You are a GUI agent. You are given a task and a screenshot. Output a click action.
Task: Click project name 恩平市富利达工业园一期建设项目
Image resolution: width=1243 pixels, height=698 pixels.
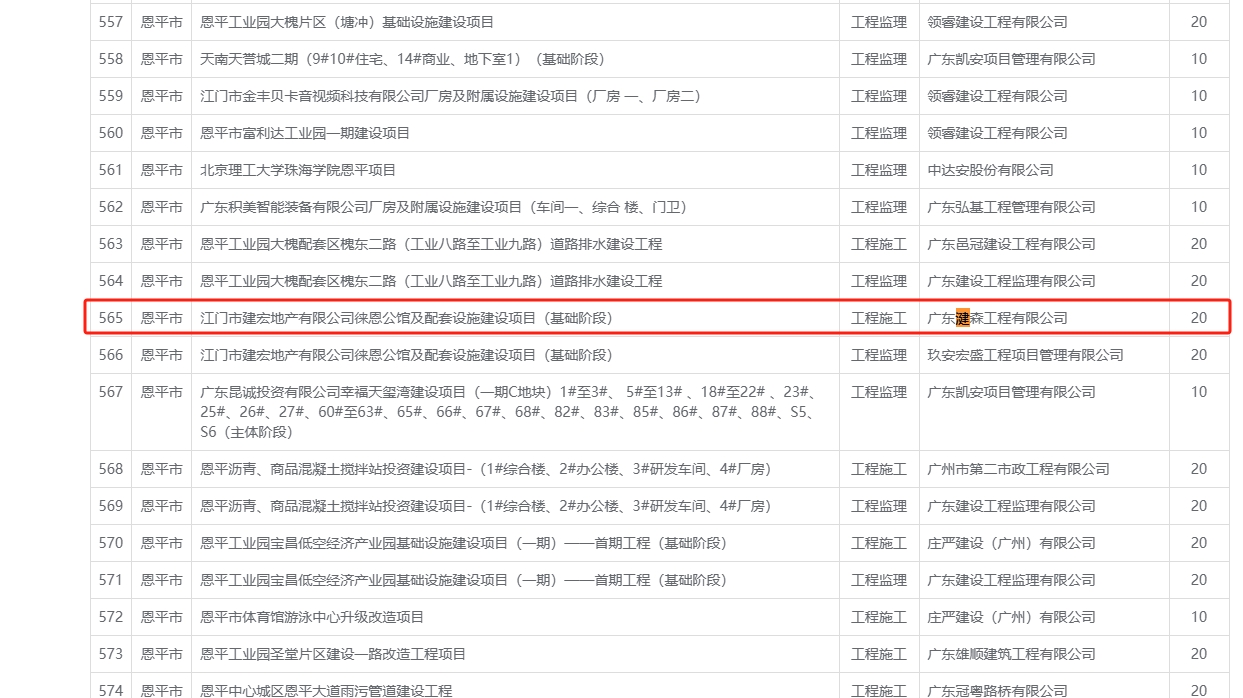(305, 133)
